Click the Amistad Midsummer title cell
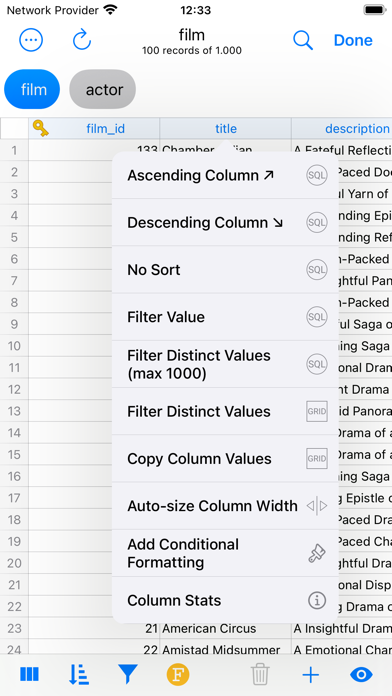The height and width of the screenshot is (696, 392). [226, 650]
